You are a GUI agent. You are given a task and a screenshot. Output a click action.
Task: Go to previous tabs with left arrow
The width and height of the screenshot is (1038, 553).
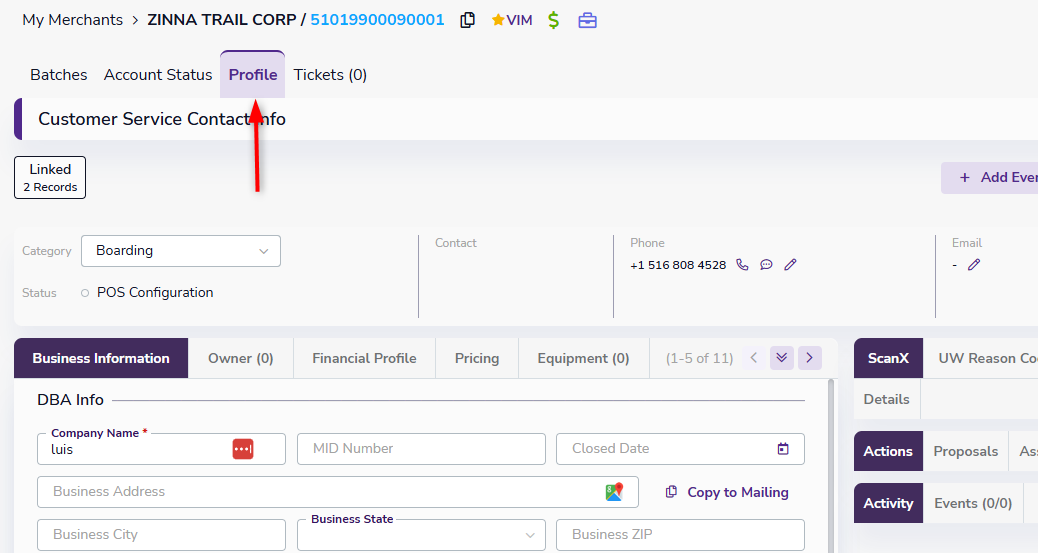click(x=753, y=358)
